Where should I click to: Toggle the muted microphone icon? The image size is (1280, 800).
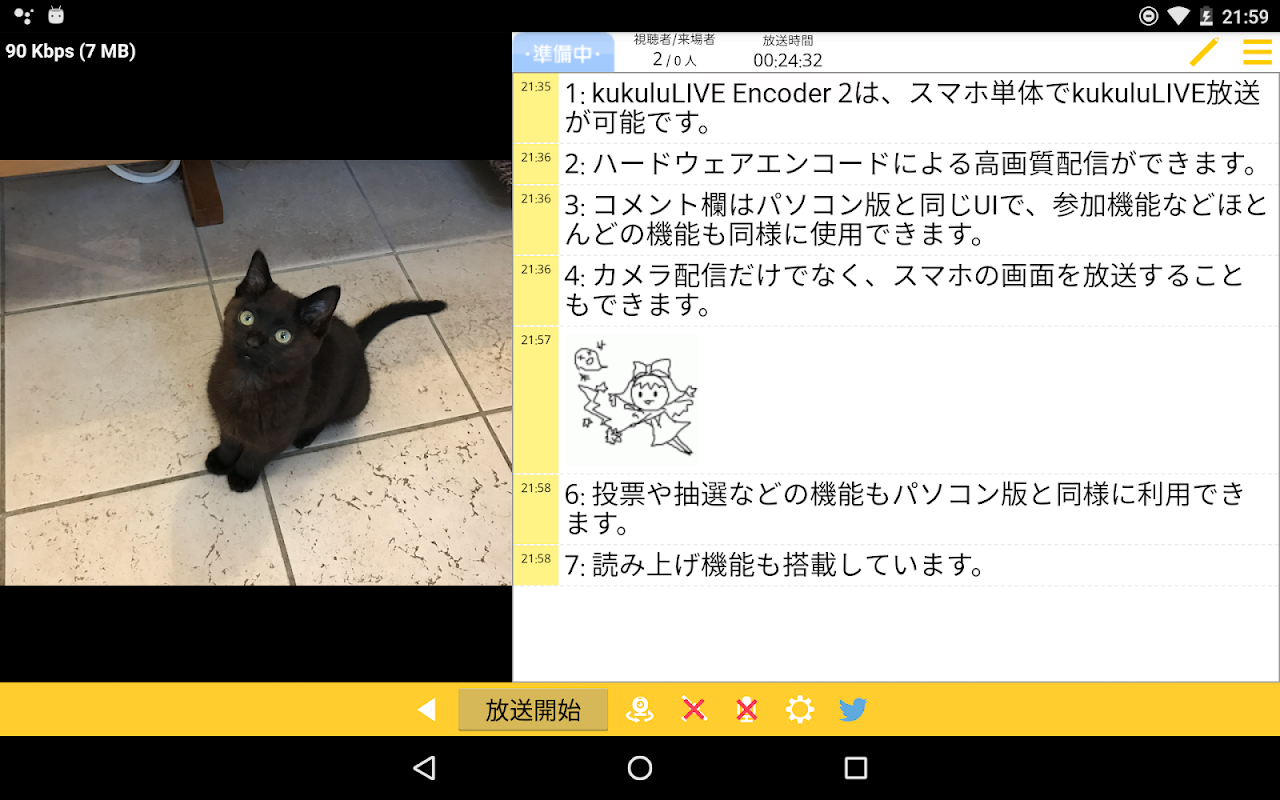click(x=746, y=710)
